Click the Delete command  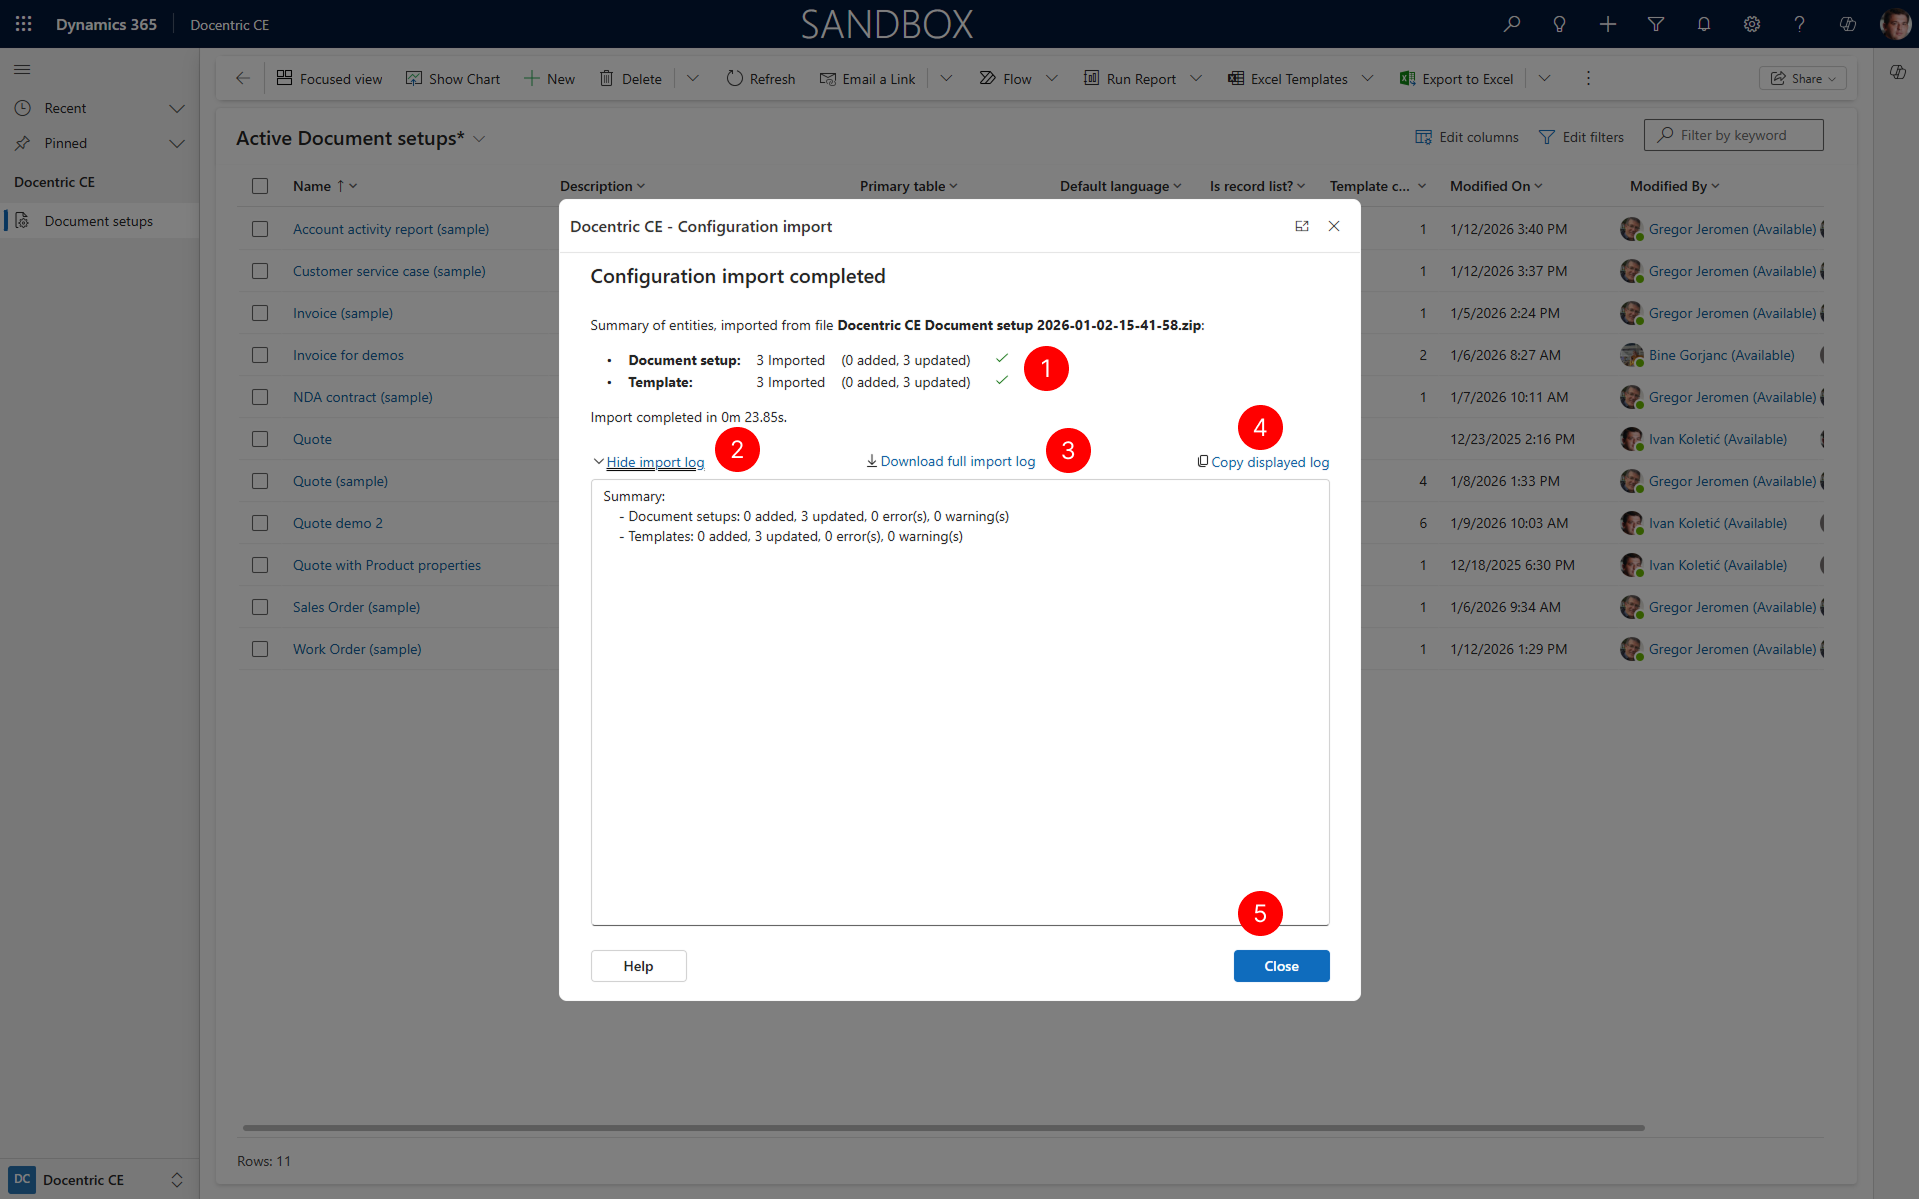pyautogui.click(x=631, y=78)
